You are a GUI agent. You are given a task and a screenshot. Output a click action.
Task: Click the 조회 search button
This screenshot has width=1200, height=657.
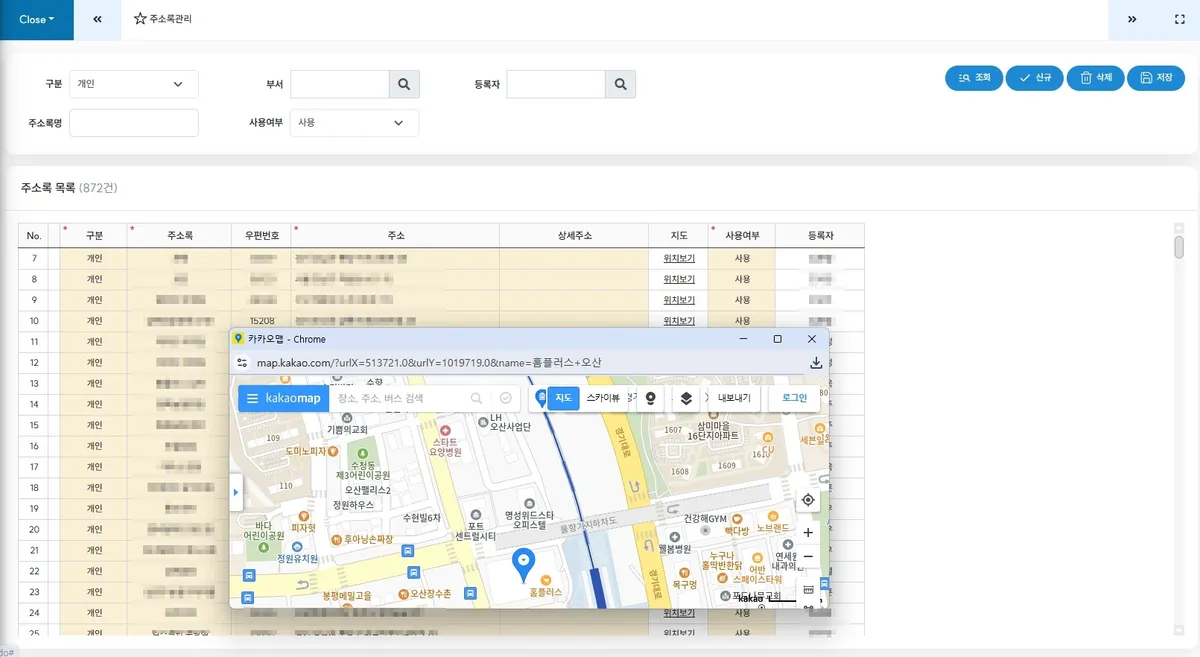(x=974, y=78)
